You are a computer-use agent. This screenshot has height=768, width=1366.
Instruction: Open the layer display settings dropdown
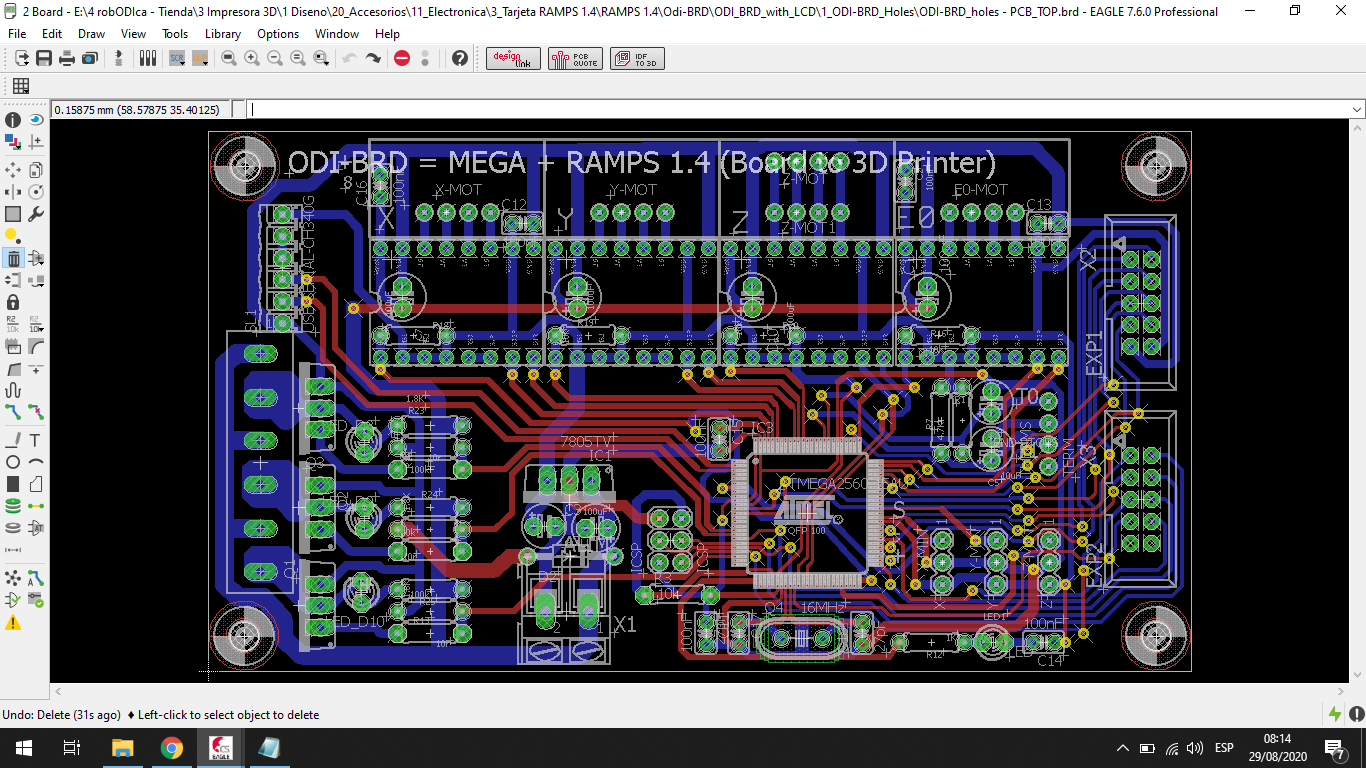click(13, 143)
